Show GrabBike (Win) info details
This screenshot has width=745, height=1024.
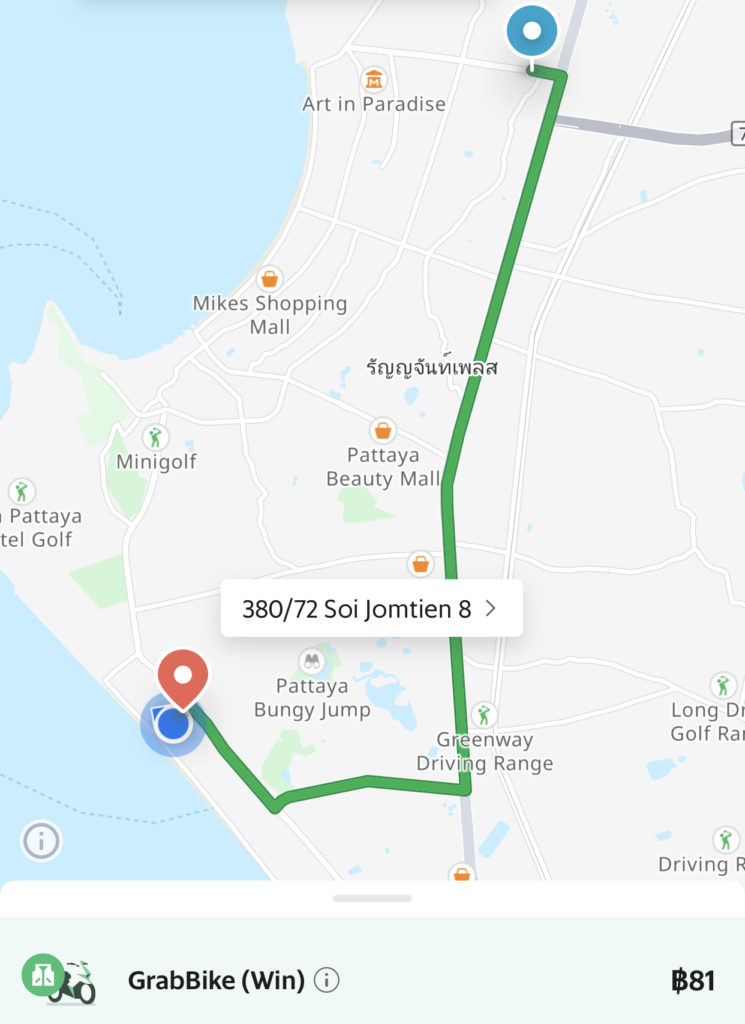(326, 980)
